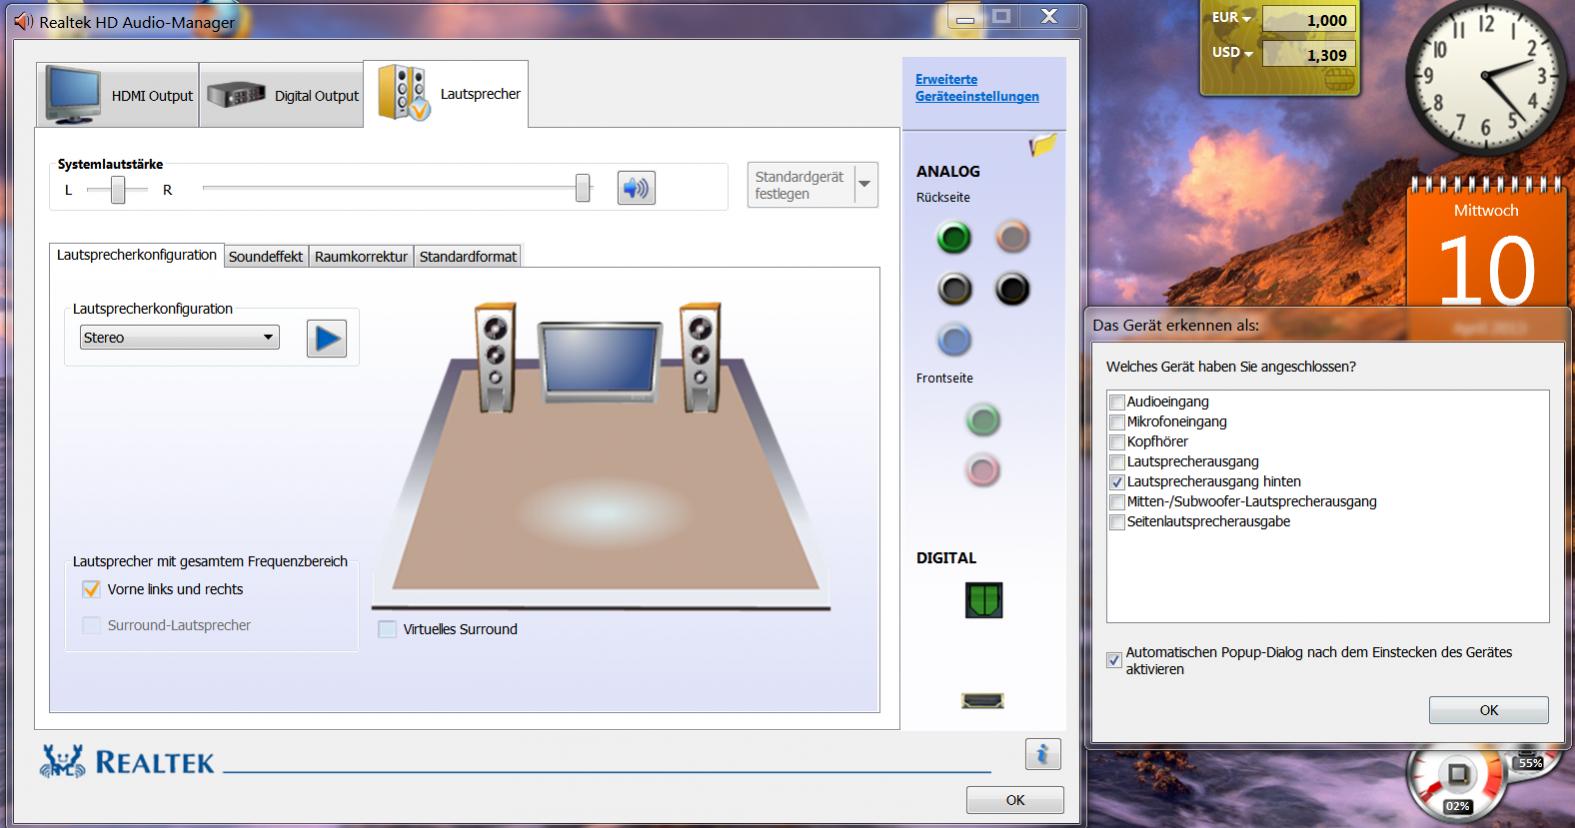1575x828 pixels.
Task: Open the USD currency dropdown
Action: pyautogui.click(x=1232, y=53)
